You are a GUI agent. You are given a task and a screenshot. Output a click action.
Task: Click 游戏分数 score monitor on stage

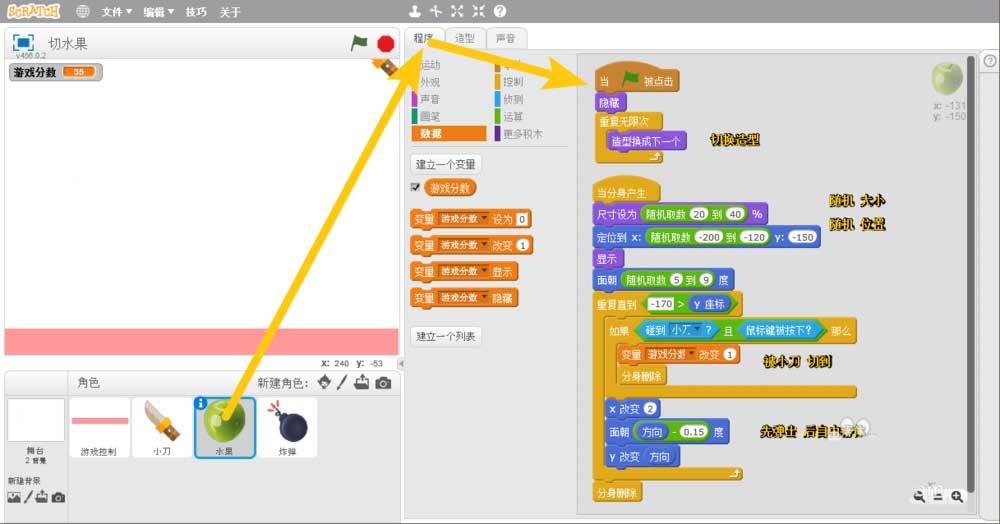tap(55, 72)
